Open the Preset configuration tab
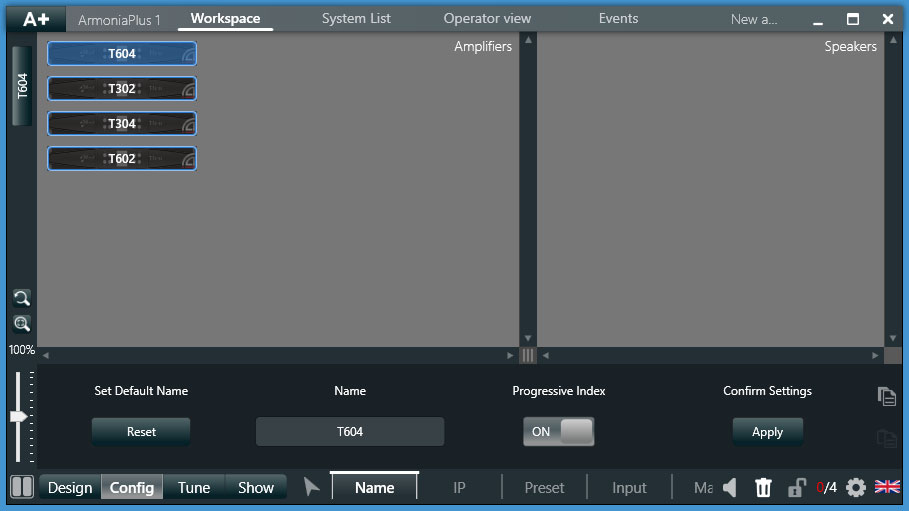 coord(544,487)
